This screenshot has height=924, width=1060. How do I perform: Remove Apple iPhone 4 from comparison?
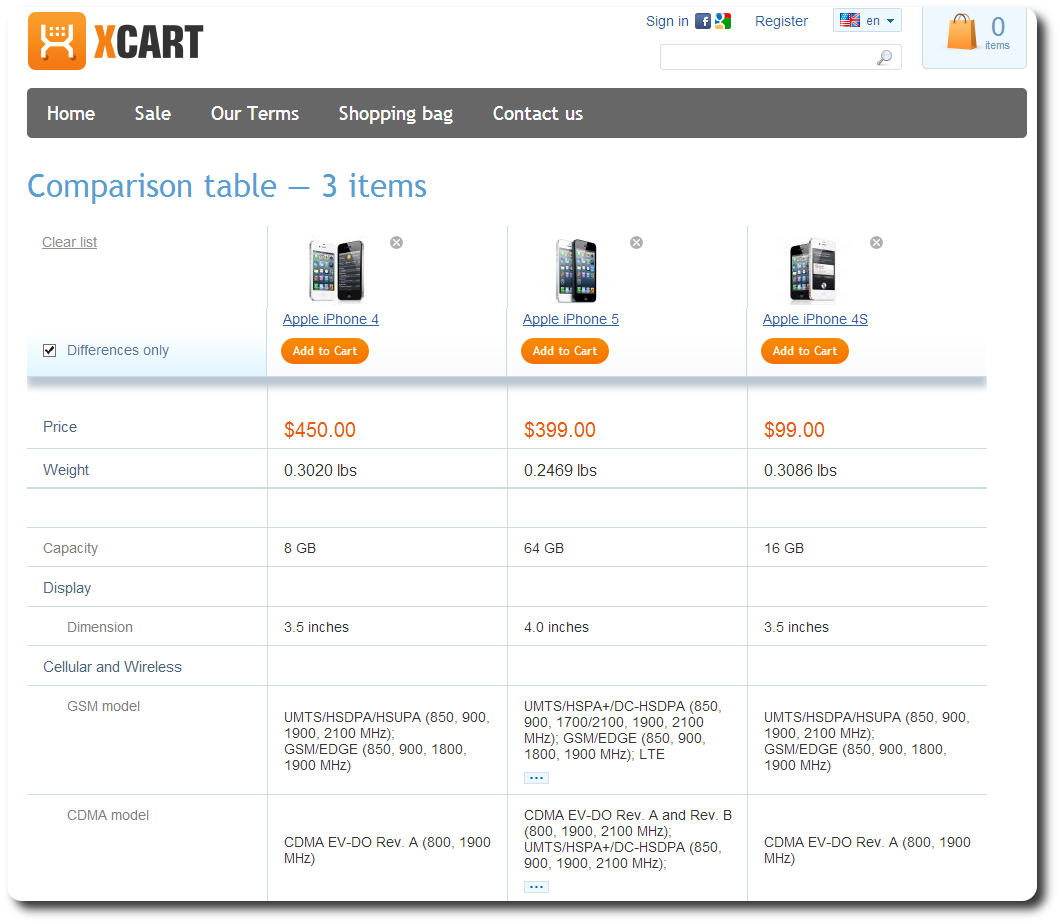coord(397,243)
